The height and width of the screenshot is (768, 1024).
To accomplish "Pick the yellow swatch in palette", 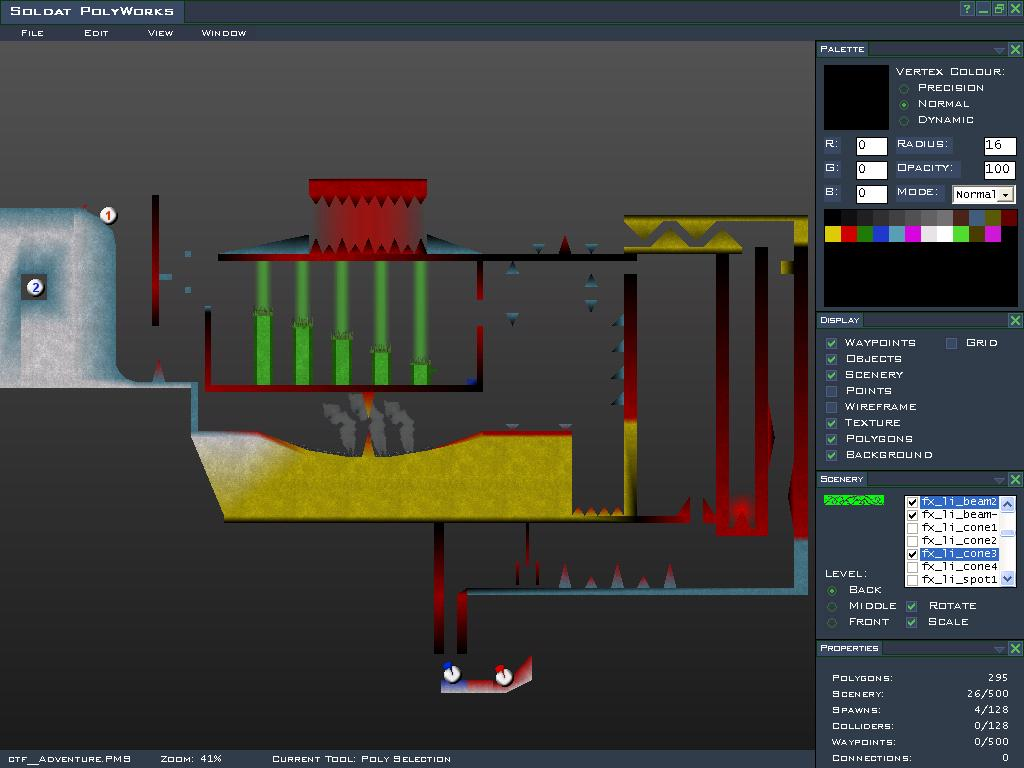I will 832,234.
